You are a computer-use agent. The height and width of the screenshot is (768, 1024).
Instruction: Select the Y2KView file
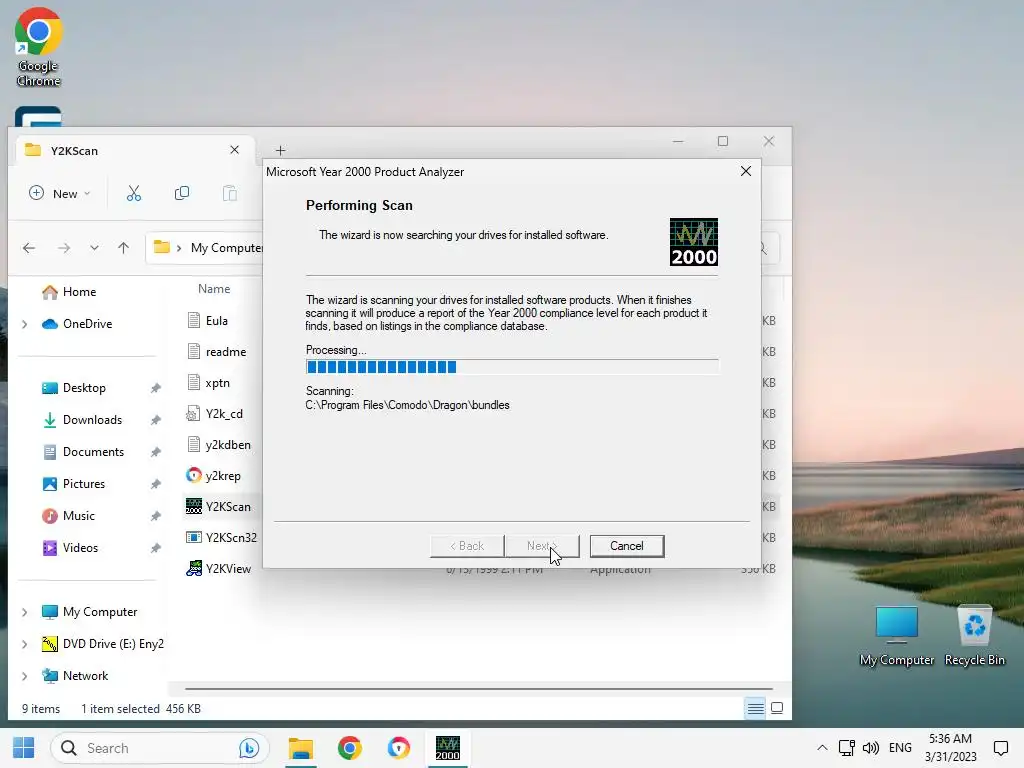(x=227, y=569)
